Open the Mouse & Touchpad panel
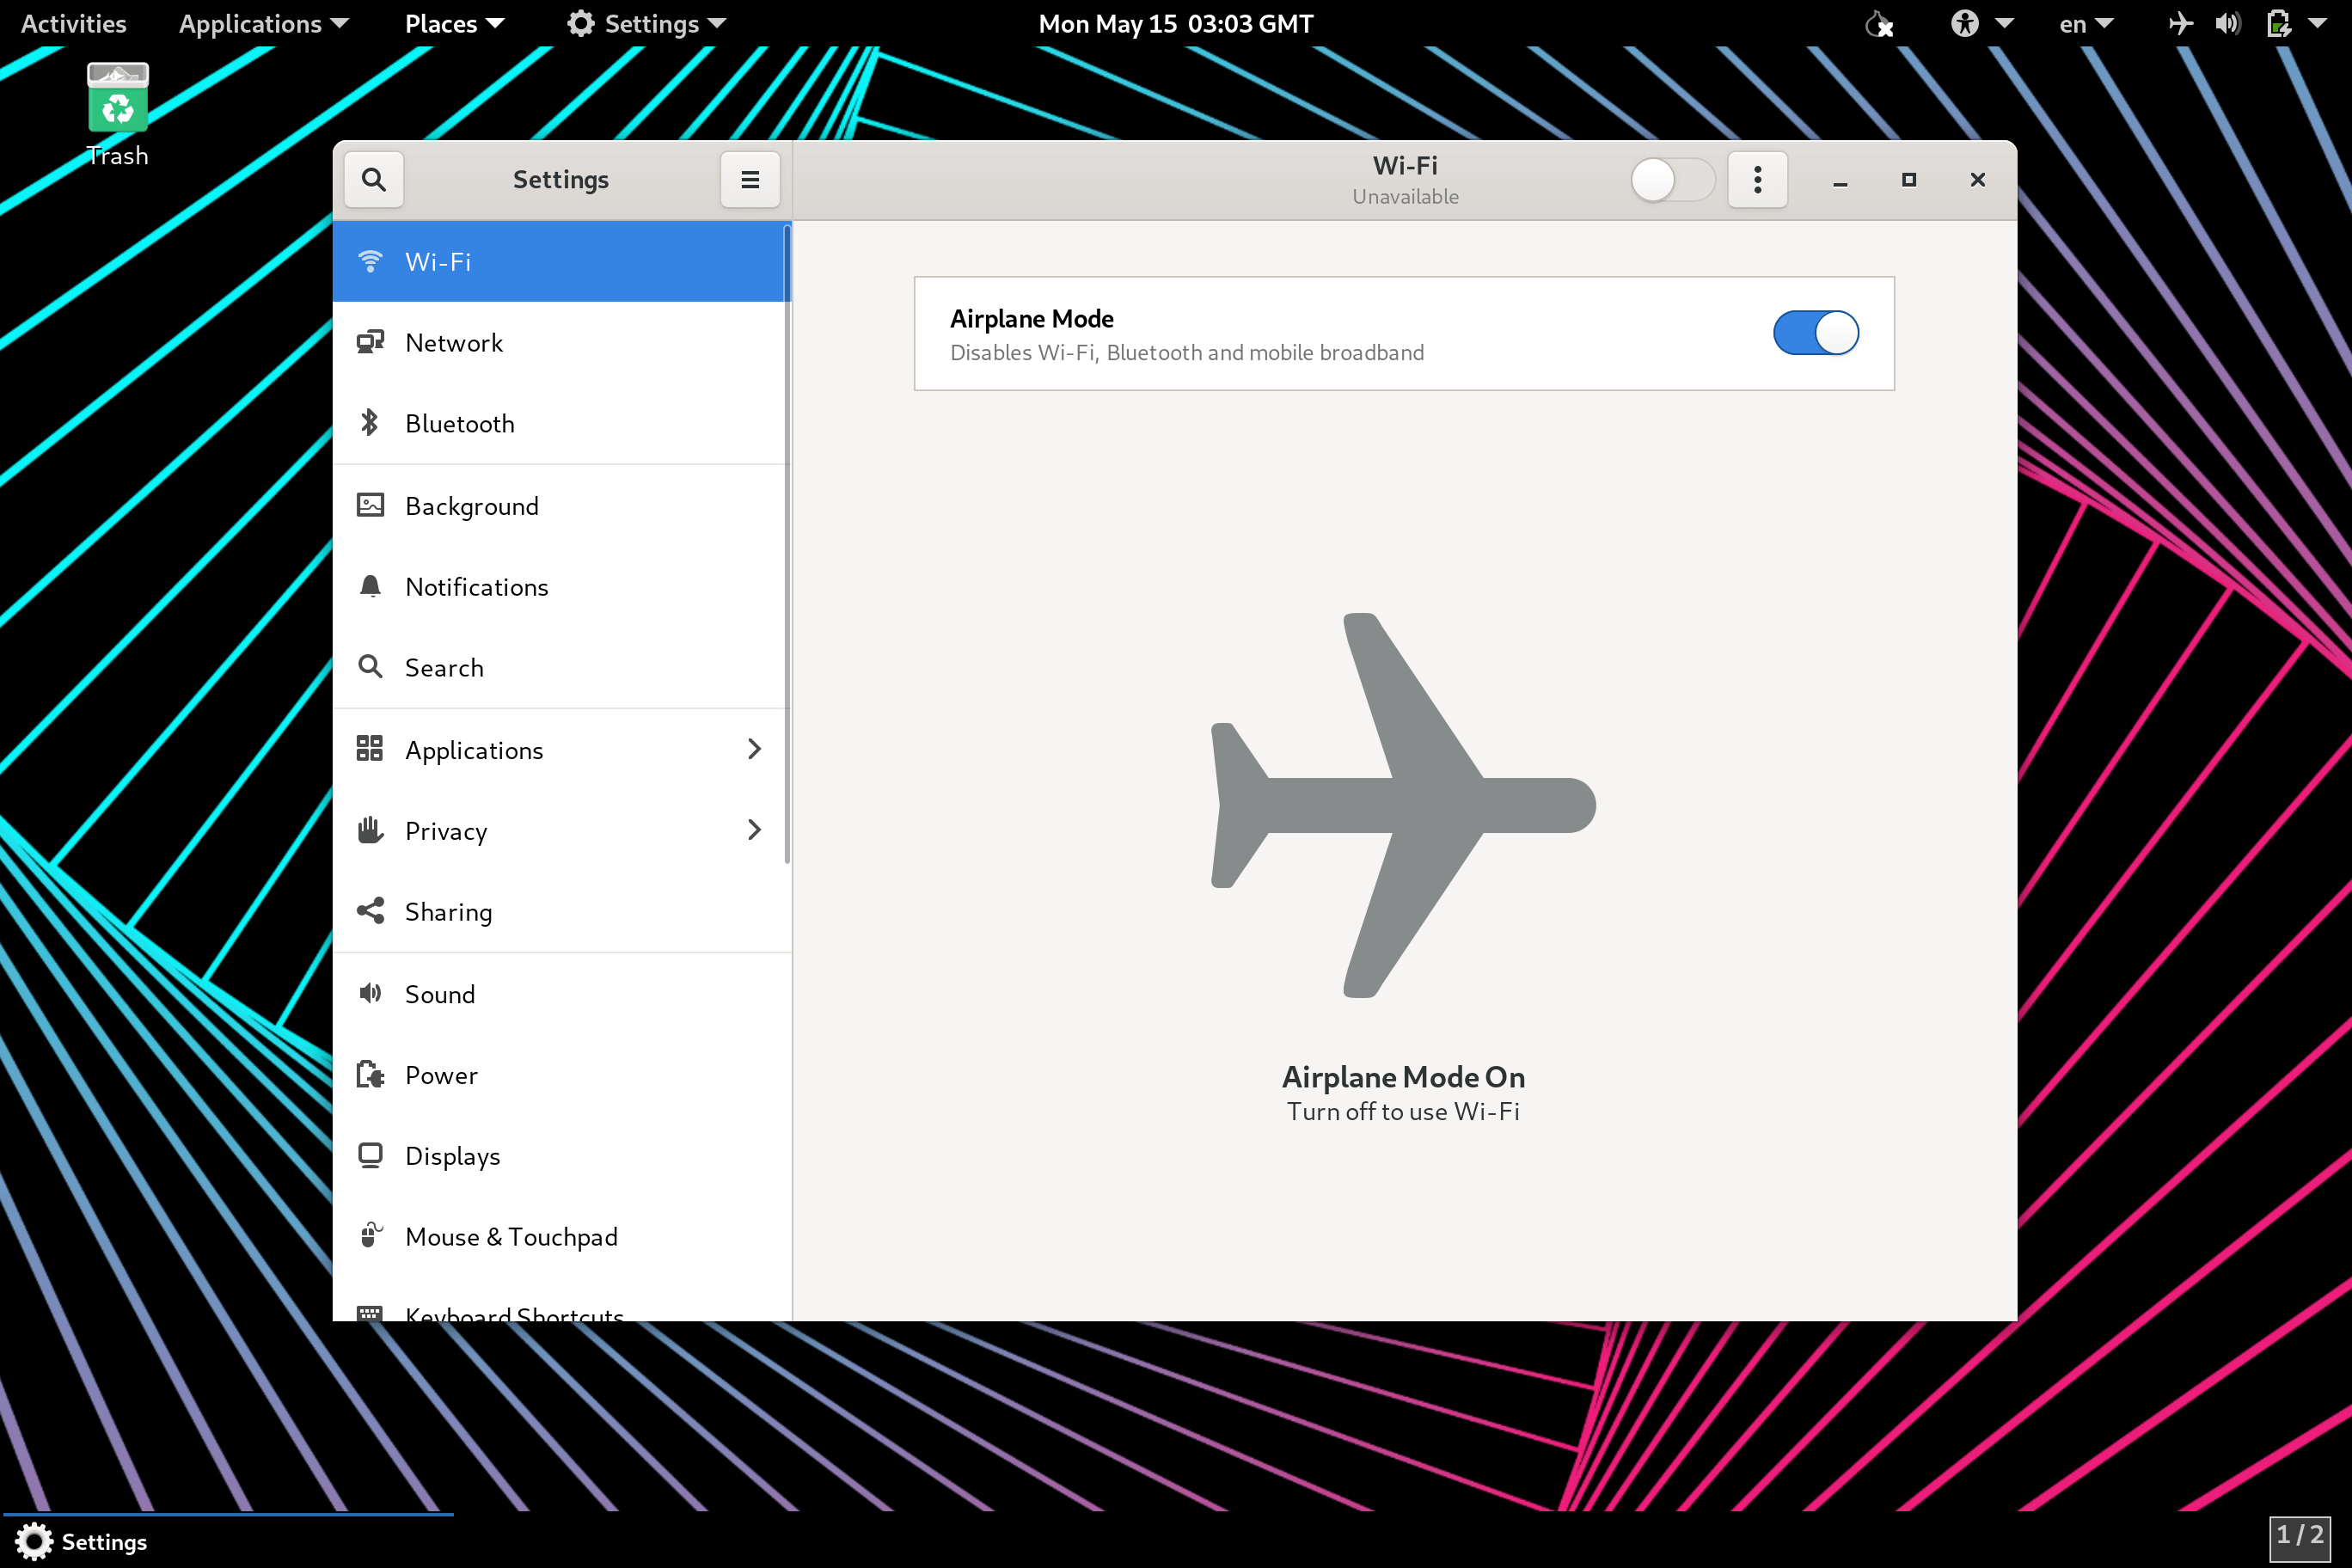Image resolution: width=2352 pixels, height=1568 pixels. tap(561, 1236)
